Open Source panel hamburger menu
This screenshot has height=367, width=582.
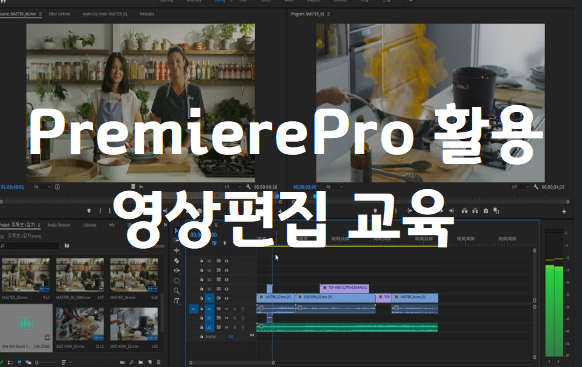click(x=40, y=14)
